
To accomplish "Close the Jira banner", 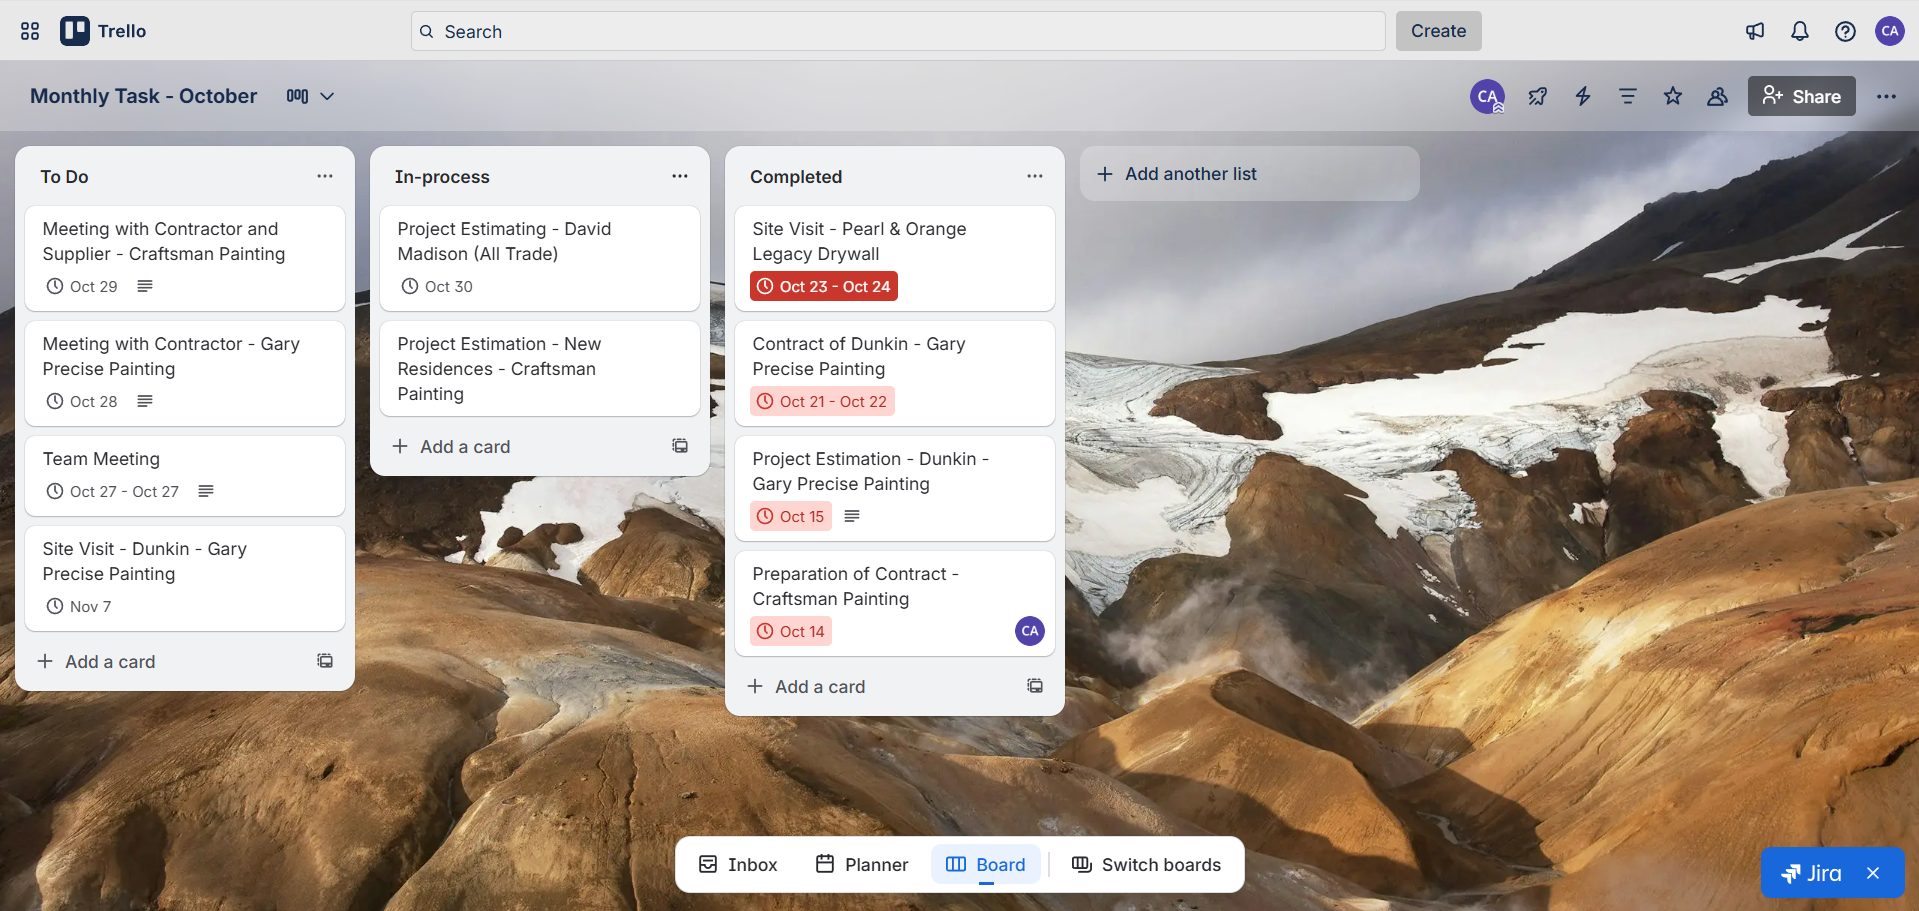I will click(x=1873, y=873).
